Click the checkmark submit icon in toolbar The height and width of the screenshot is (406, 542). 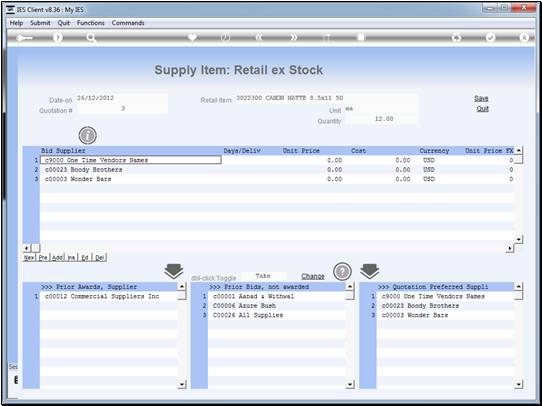click(x=490, y=38)
